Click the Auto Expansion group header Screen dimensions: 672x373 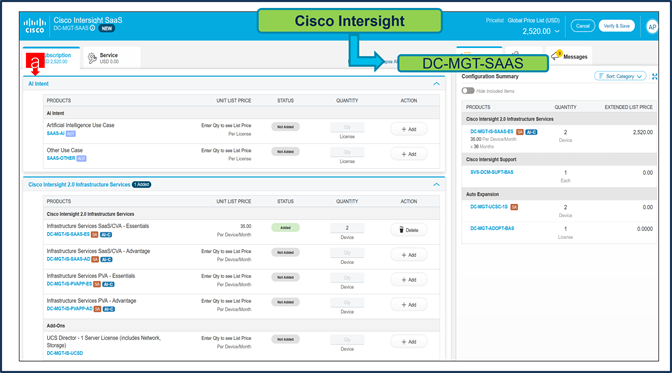pos(559,194)
